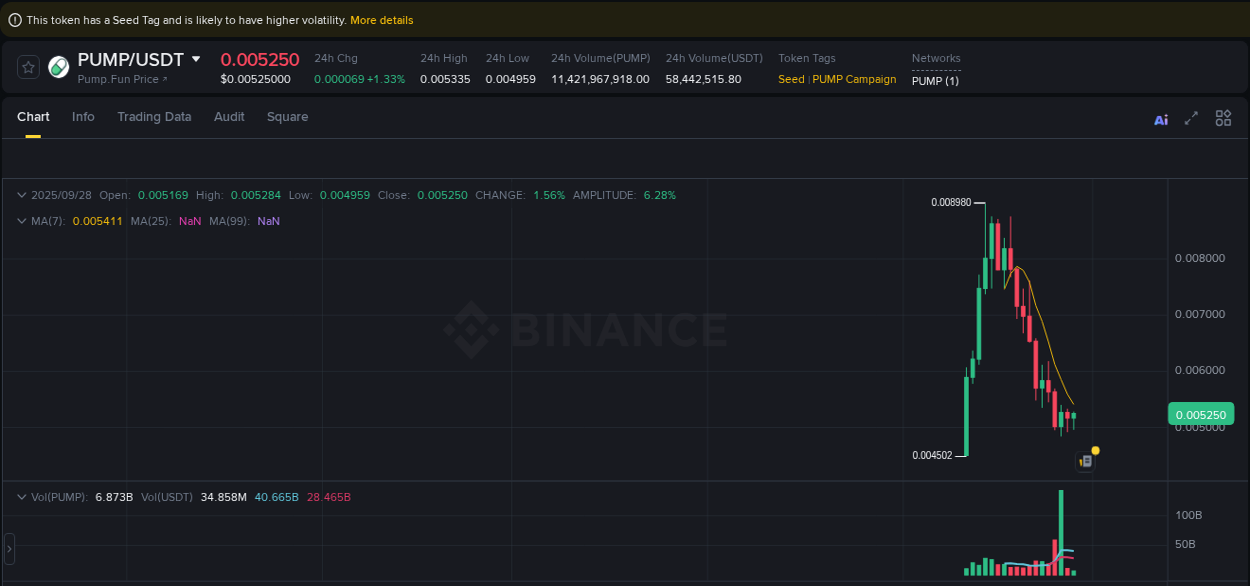1250x586 pixels.
Task: Expand the left side panel arrow
Action: click(x=9, y=548)
